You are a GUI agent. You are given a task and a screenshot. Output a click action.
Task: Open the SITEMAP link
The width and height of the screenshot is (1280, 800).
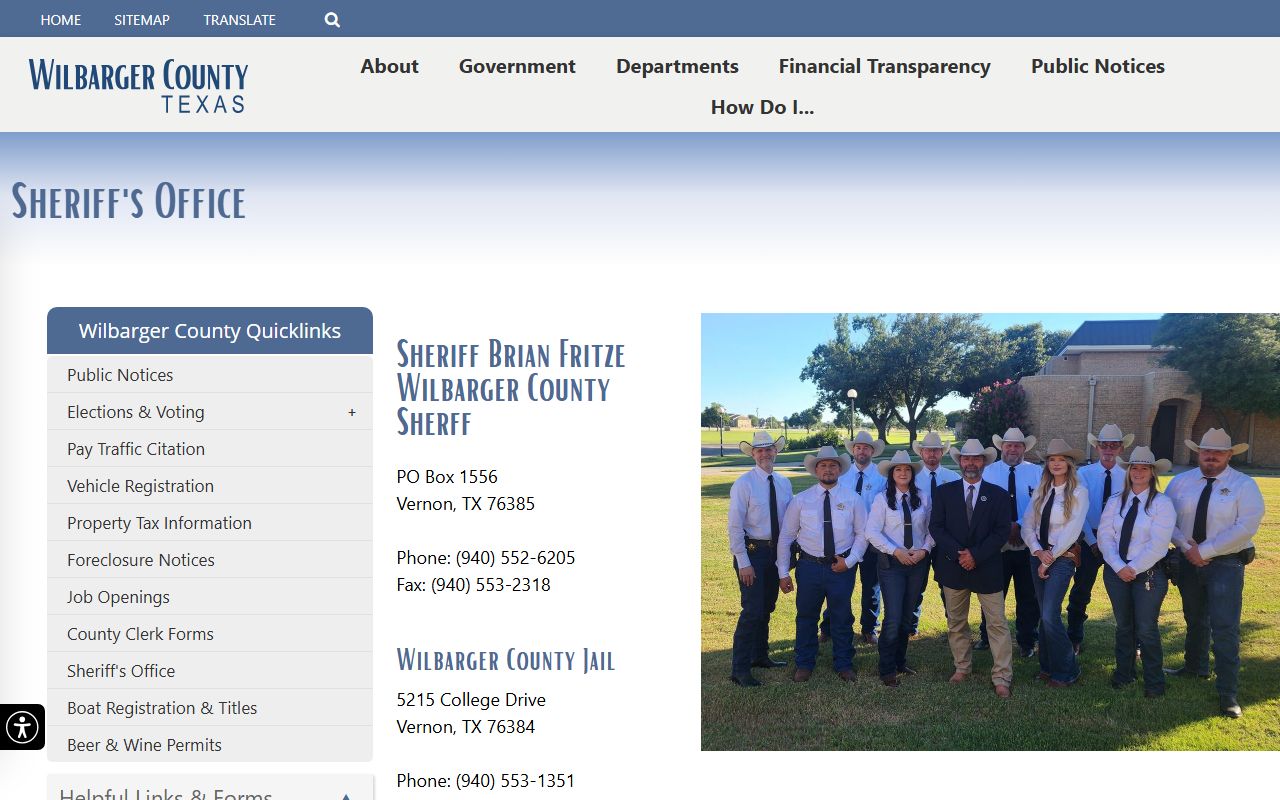click(x=142, y=20)
